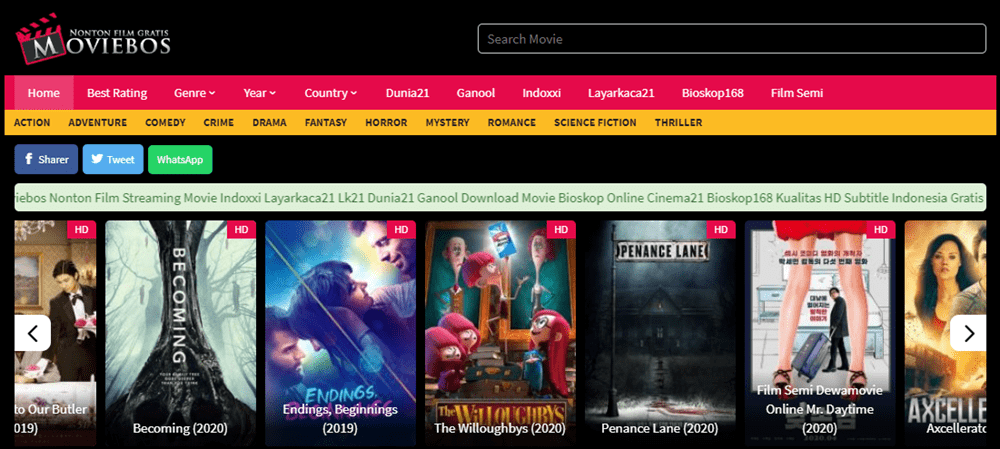Open the Becoming (2020) poster
Viewport: 1000px width, 449px height.
click(180, 333)
